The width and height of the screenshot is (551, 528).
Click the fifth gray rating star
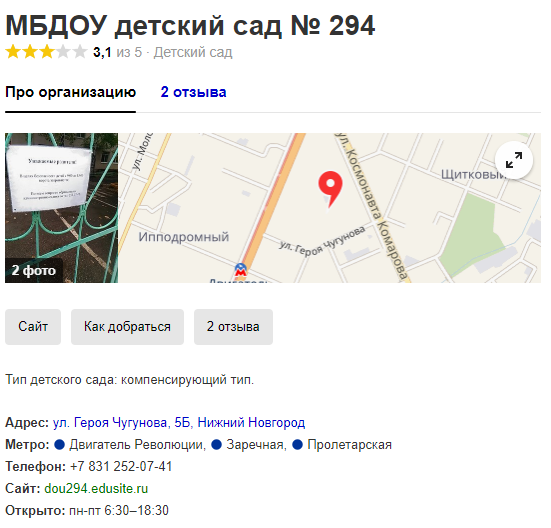80,52
